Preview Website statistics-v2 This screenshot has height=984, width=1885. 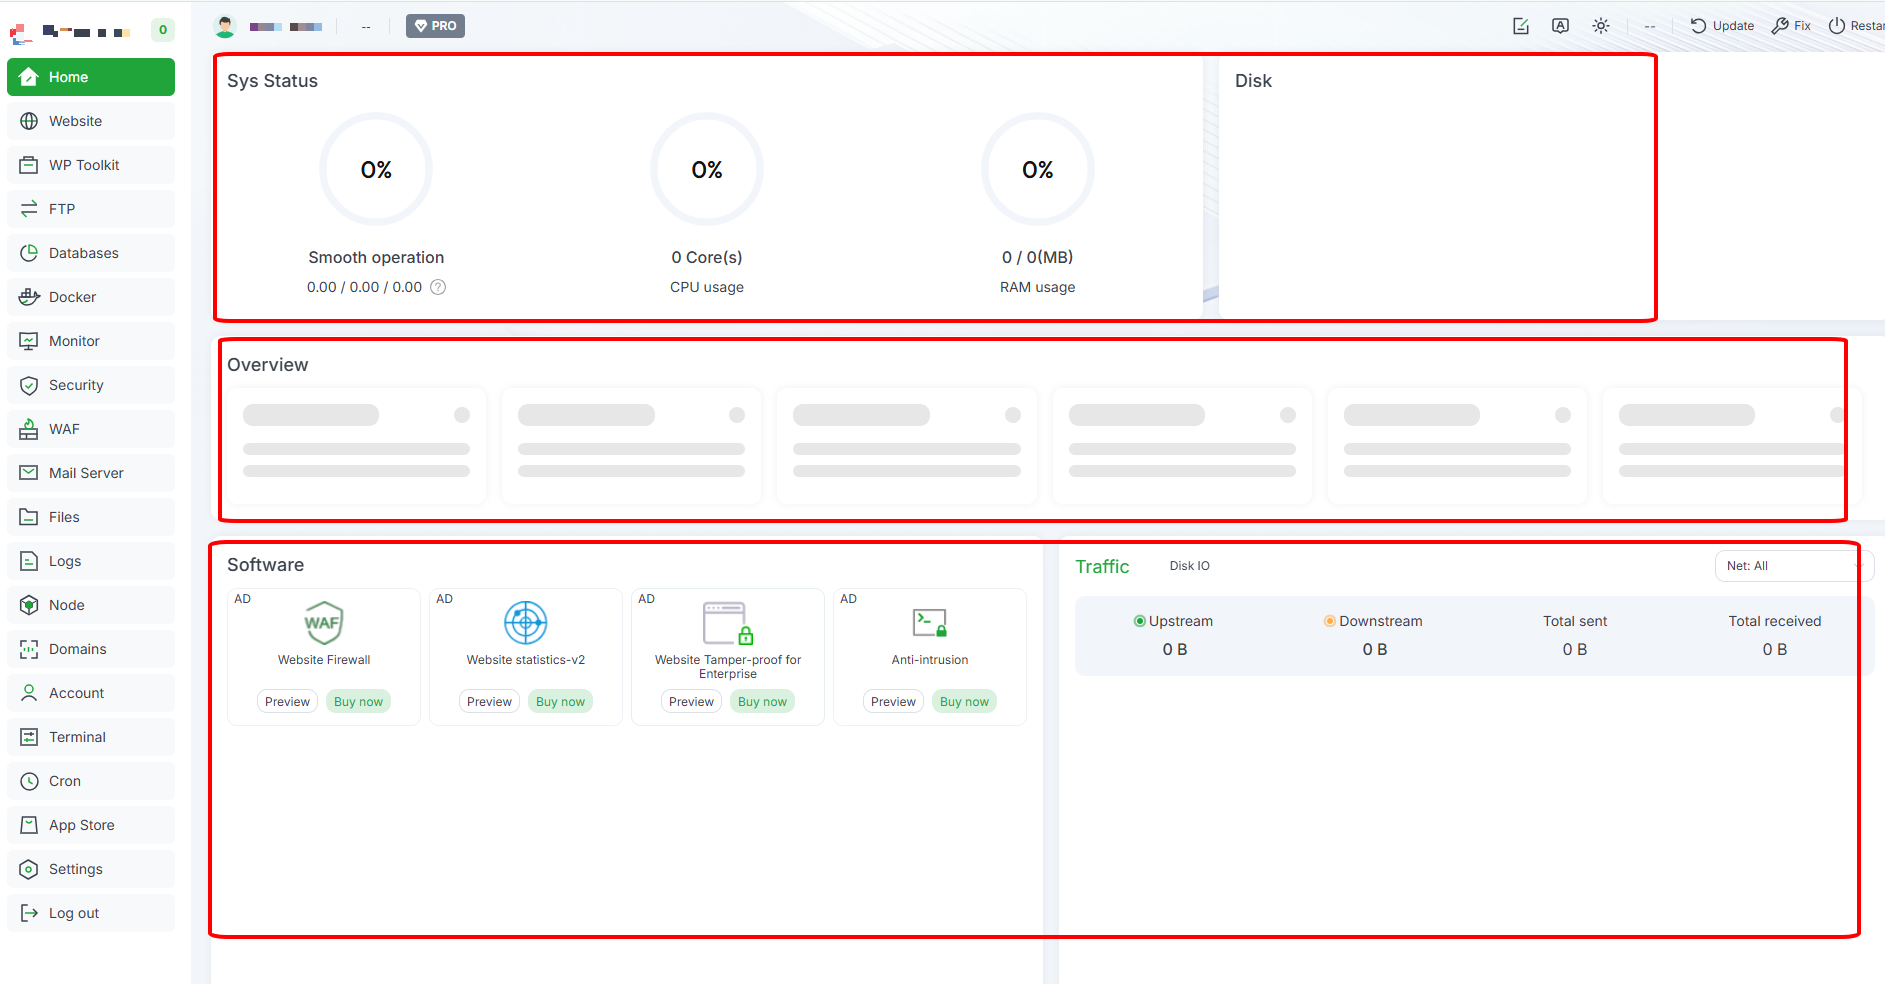click(x=490, y=701)
